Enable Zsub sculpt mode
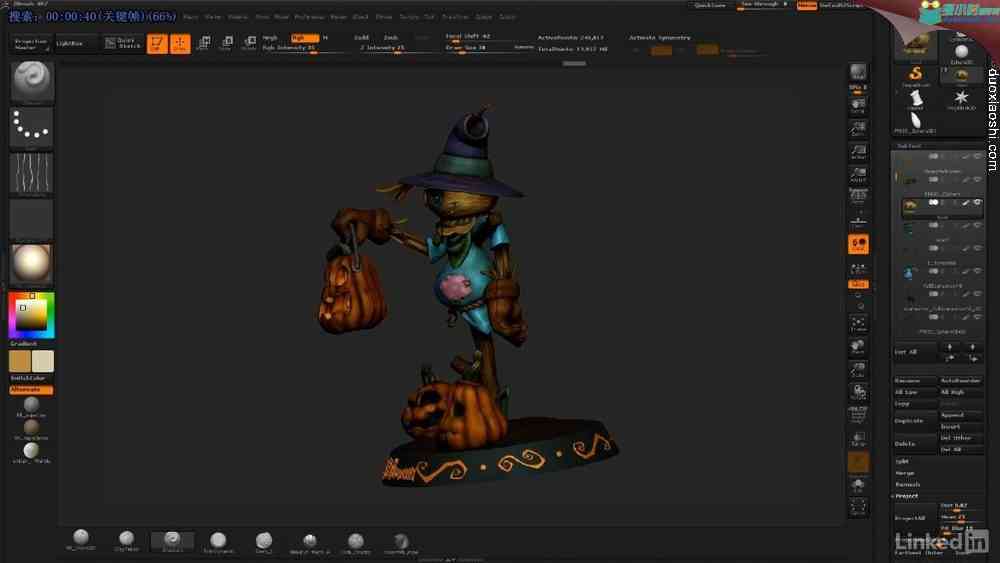 (x=390, y=38)
